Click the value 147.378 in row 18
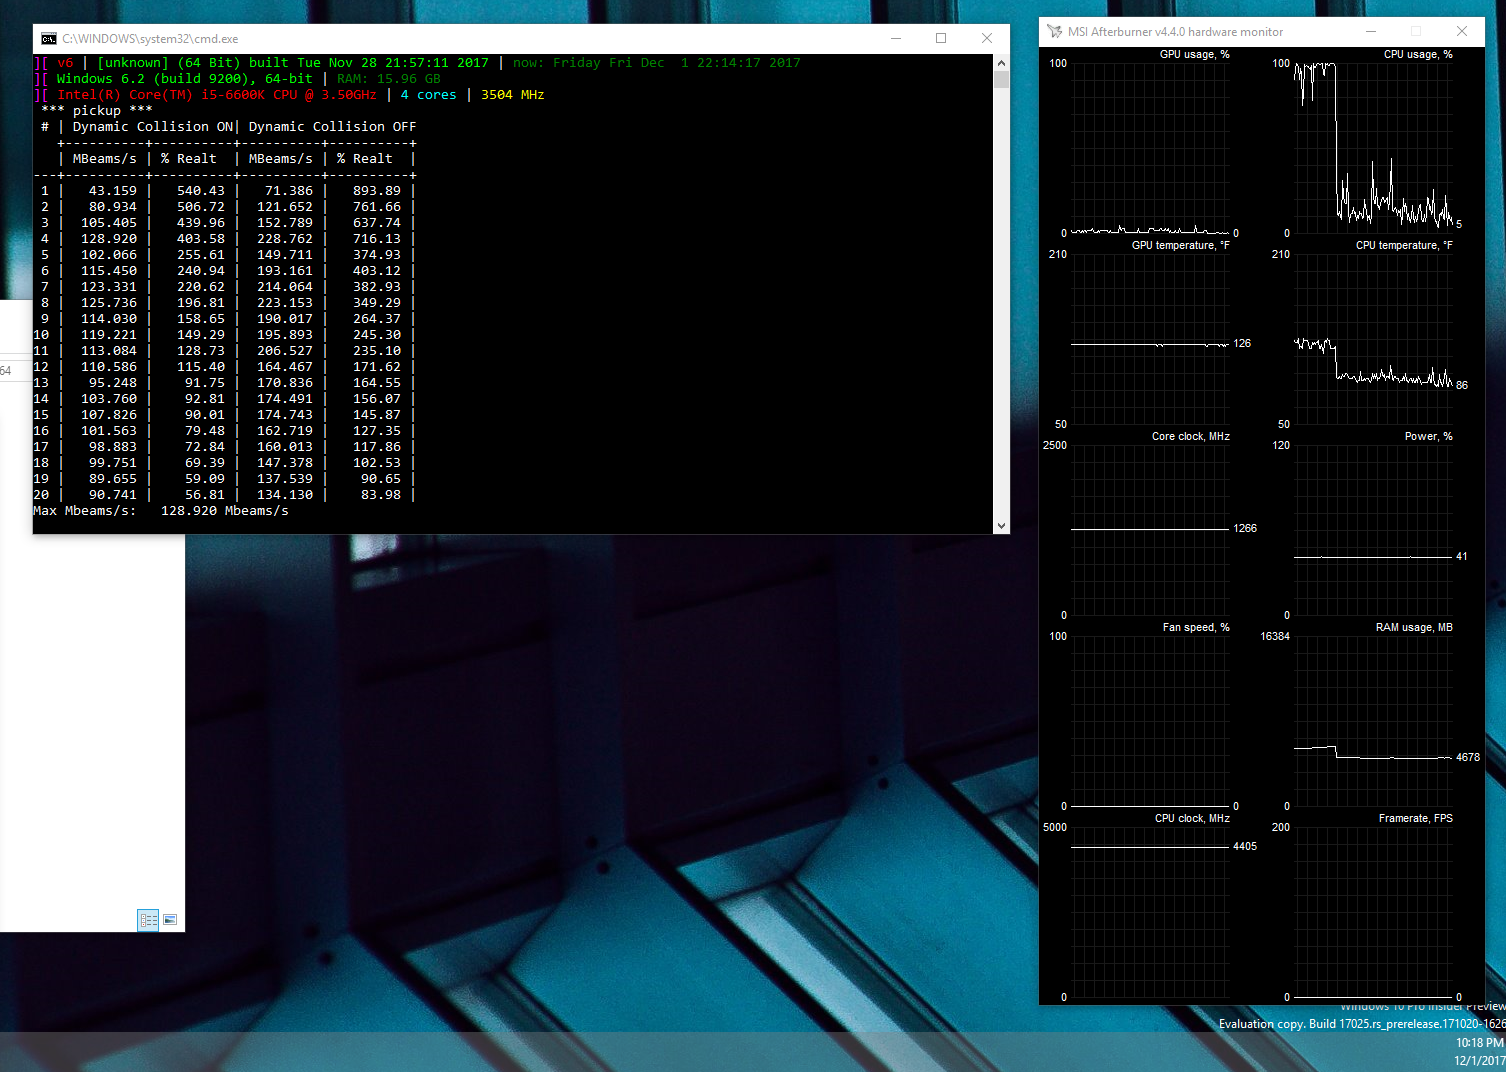The height and width of the screenshot is (1072, 1506). pyautogui.click(x=285, y=463)
